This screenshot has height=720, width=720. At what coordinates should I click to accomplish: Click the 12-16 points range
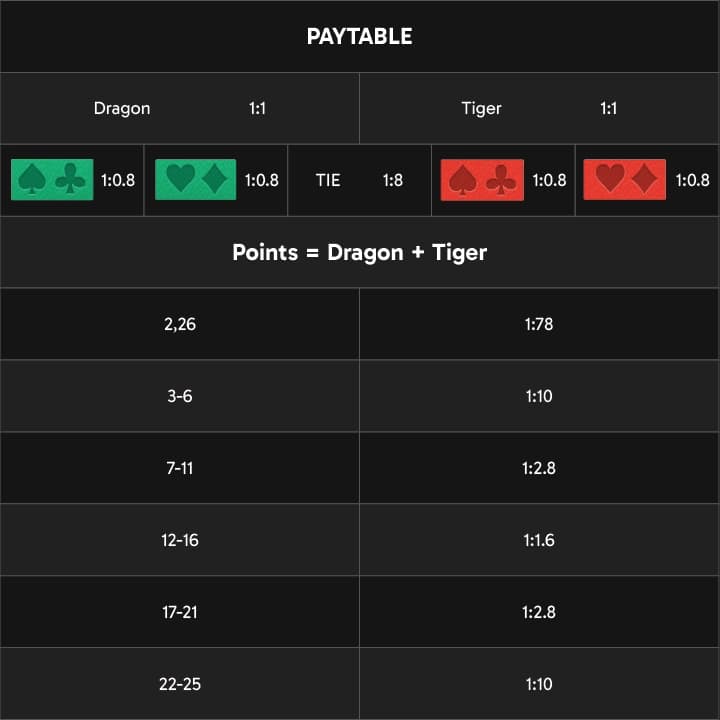click(180, 540)
